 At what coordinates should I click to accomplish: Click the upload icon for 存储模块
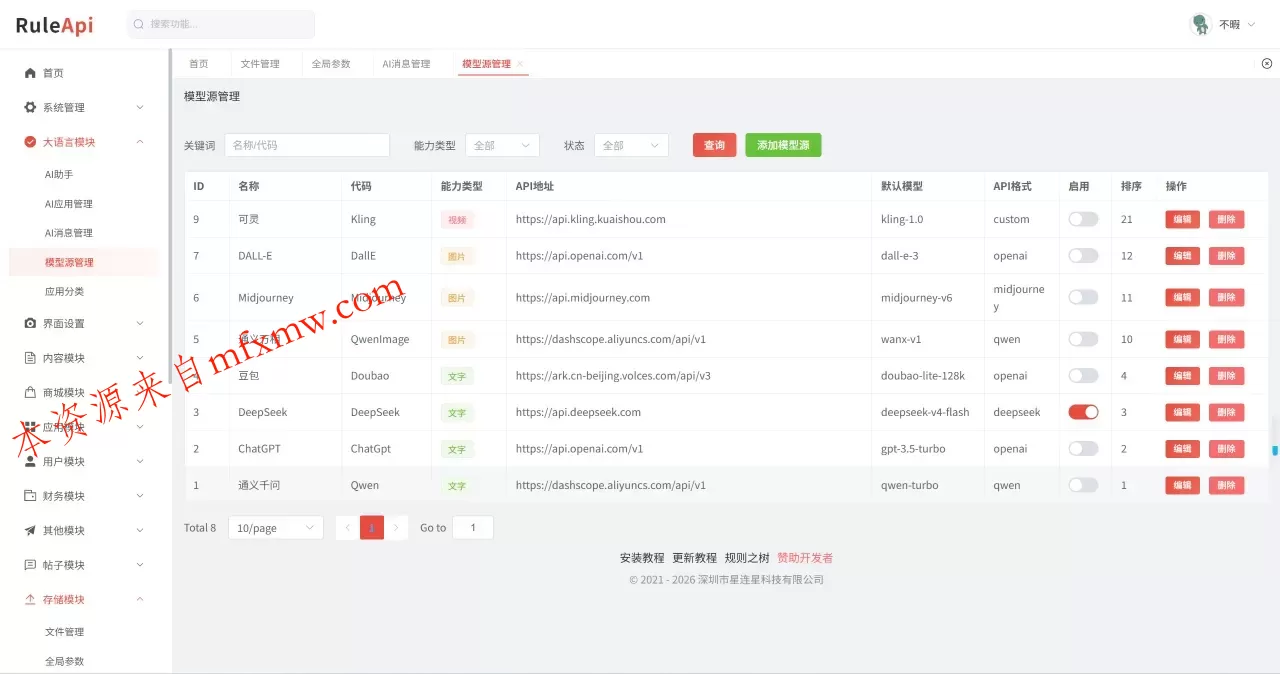pos(30,599)
